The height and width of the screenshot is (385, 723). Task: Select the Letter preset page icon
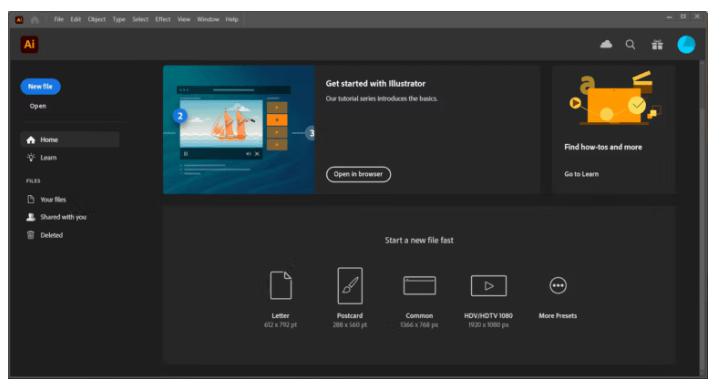pos(281,285)
